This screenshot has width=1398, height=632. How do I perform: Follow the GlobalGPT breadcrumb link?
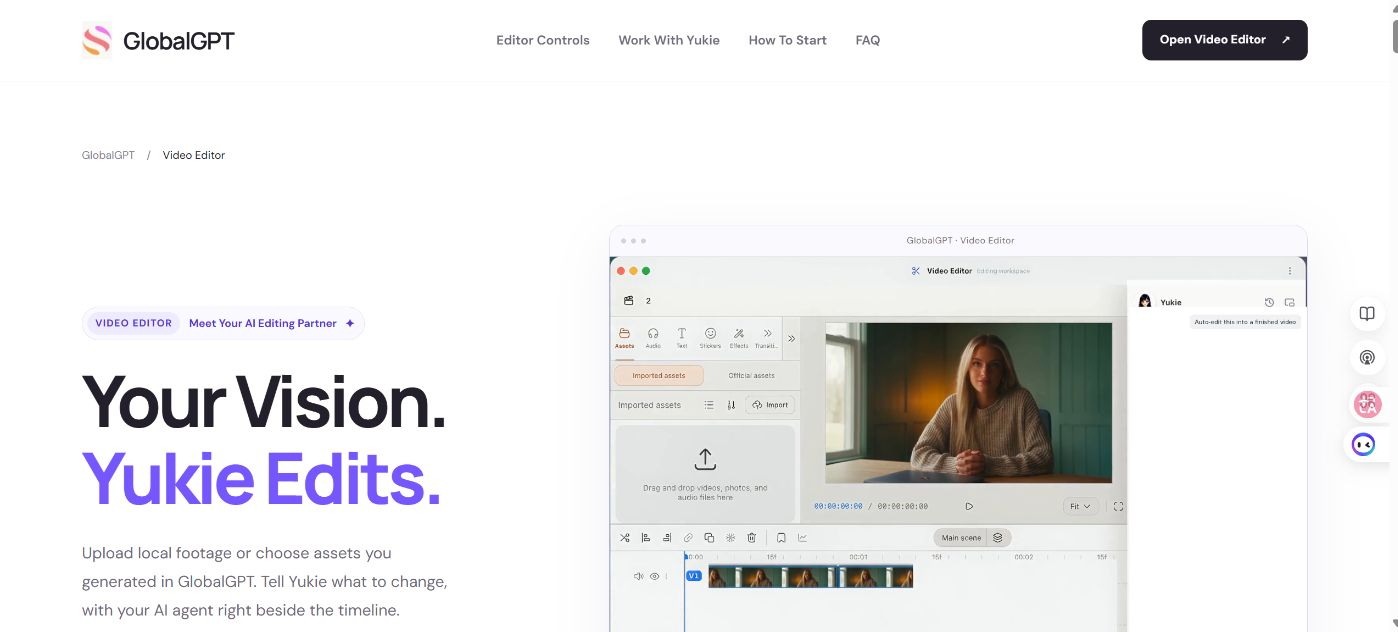click(x=108, y=155)
